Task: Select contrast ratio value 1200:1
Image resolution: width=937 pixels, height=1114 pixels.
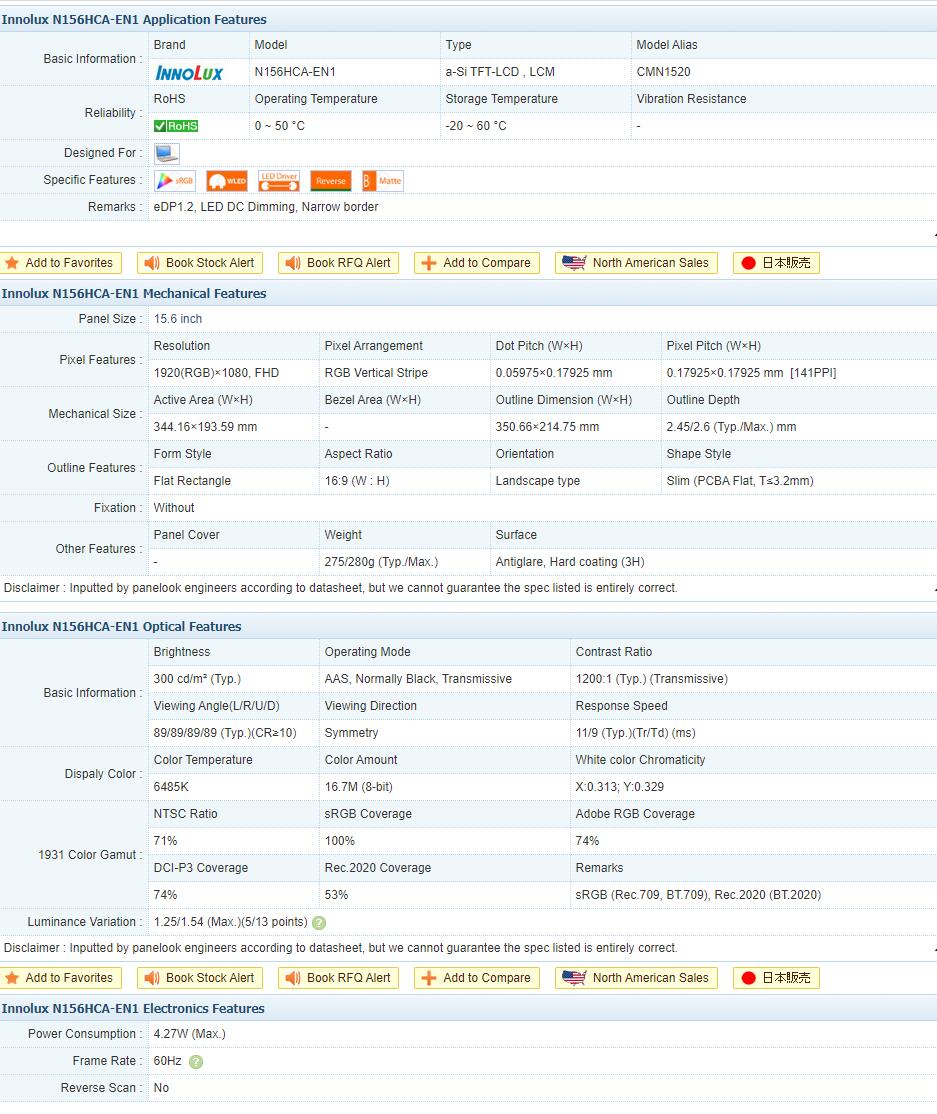Action: click(652, 679)
